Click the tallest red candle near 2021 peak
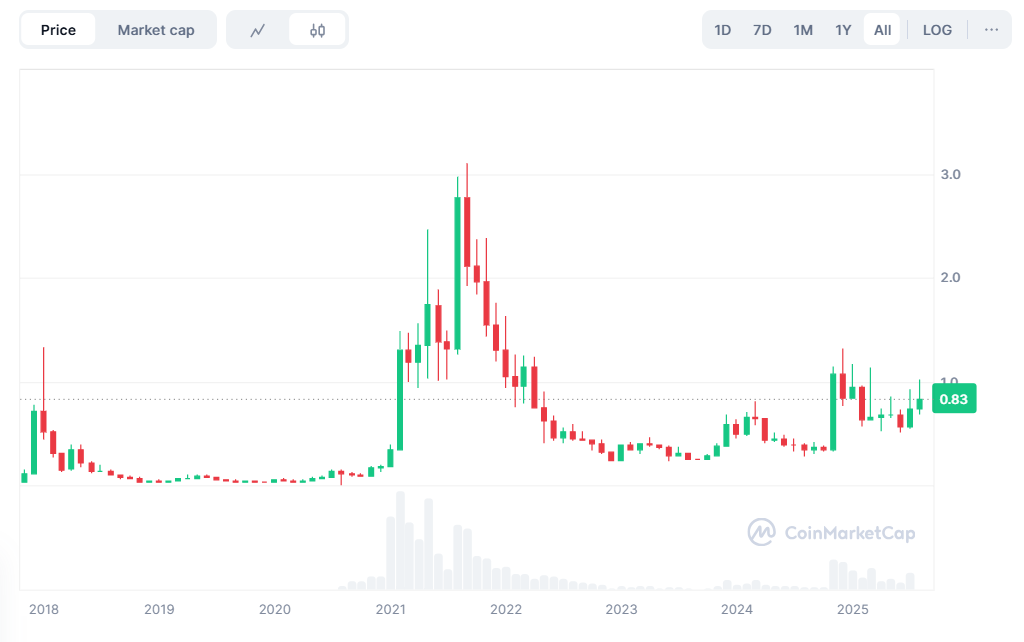Viewport: 1024px width, 642px height. point(467,230)
